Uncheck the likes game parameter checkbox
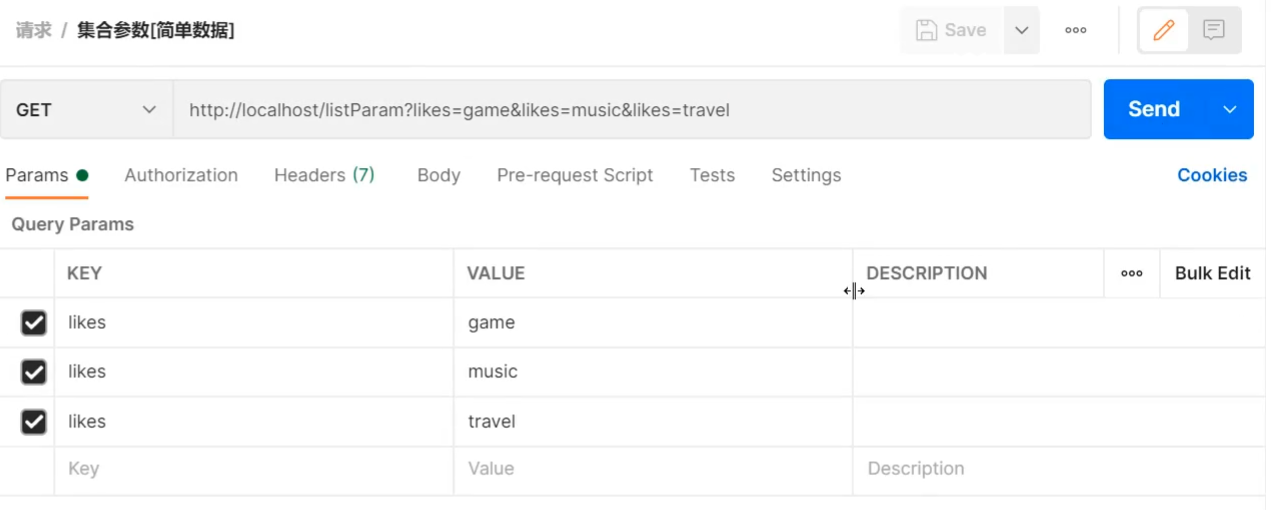Viewport: 1271px width, 510px height. coord(33,322)
